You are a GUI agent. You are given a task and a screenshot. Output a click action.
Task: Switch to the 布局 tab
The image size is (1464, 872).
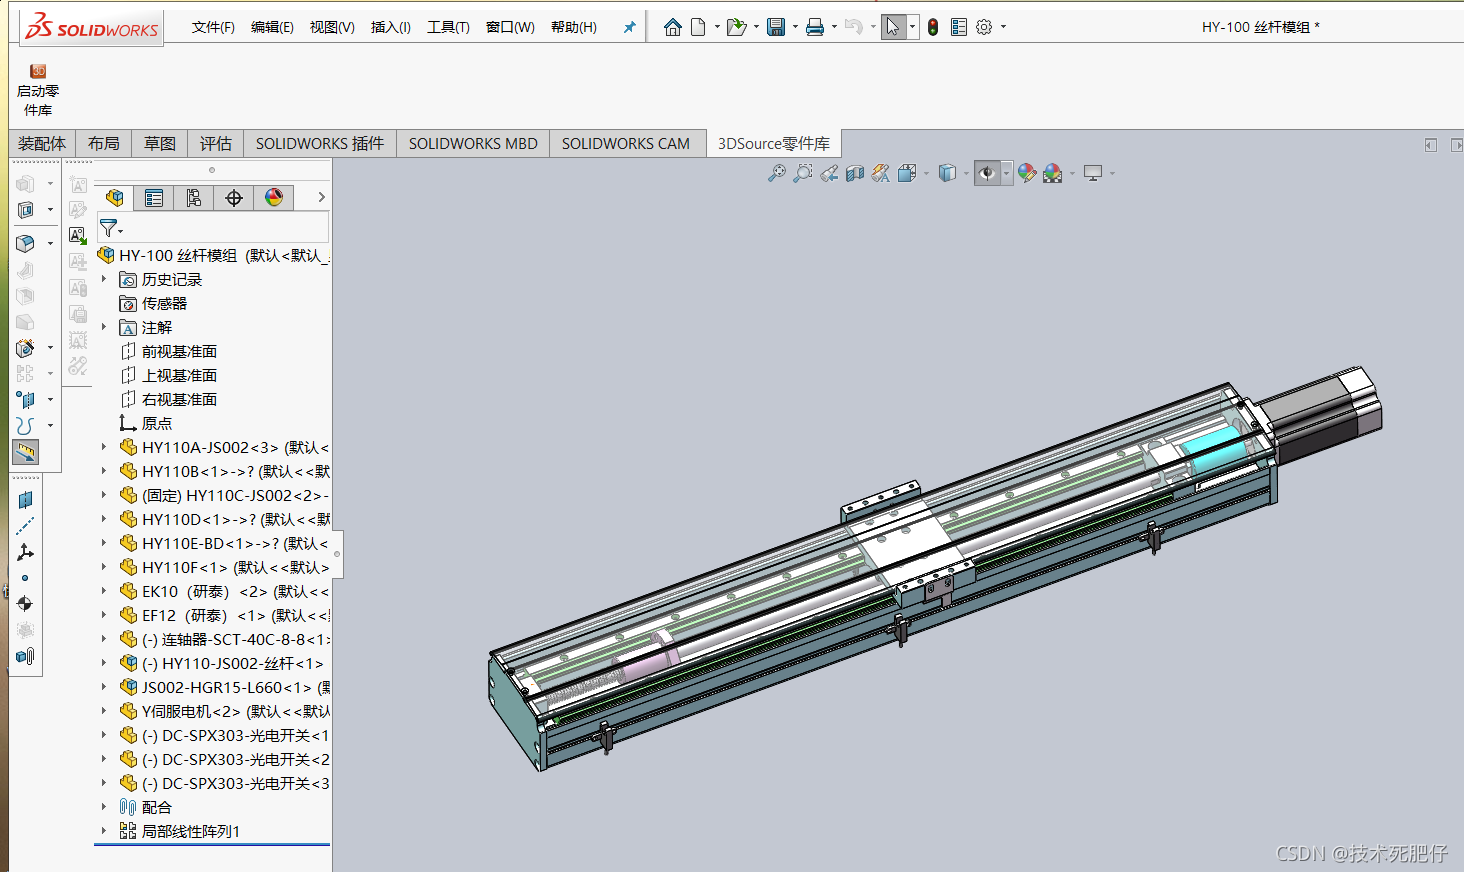tap(103, 143)
